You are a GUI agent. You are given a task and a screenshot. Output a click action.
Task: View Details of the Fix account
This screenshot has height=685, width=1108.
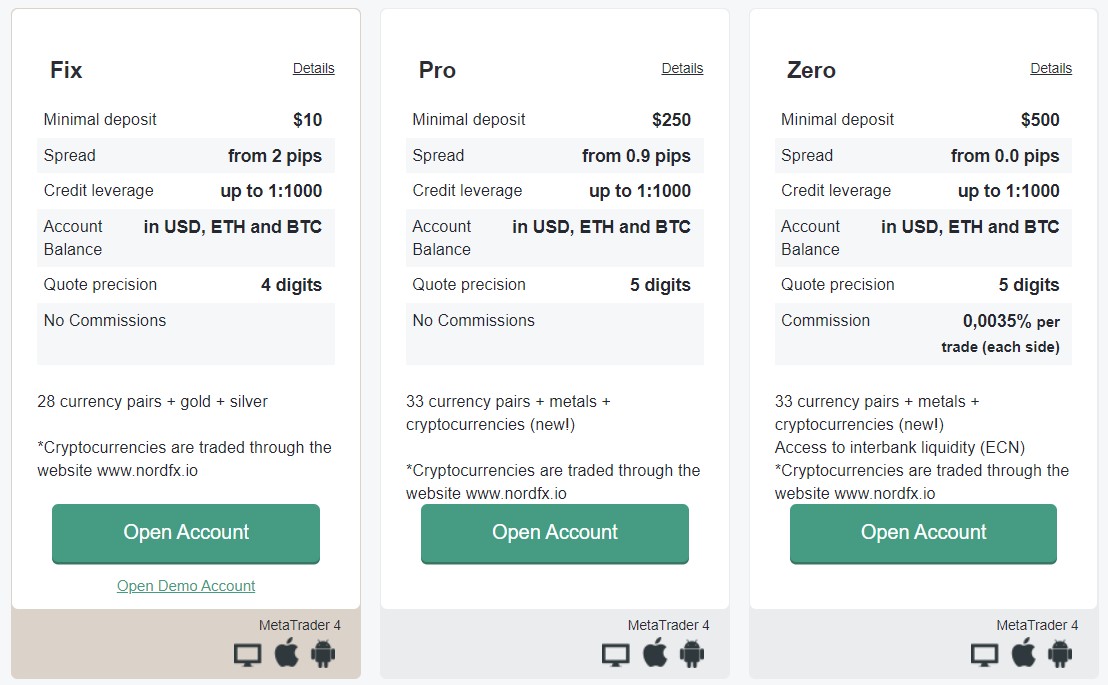tap(314, 69)
